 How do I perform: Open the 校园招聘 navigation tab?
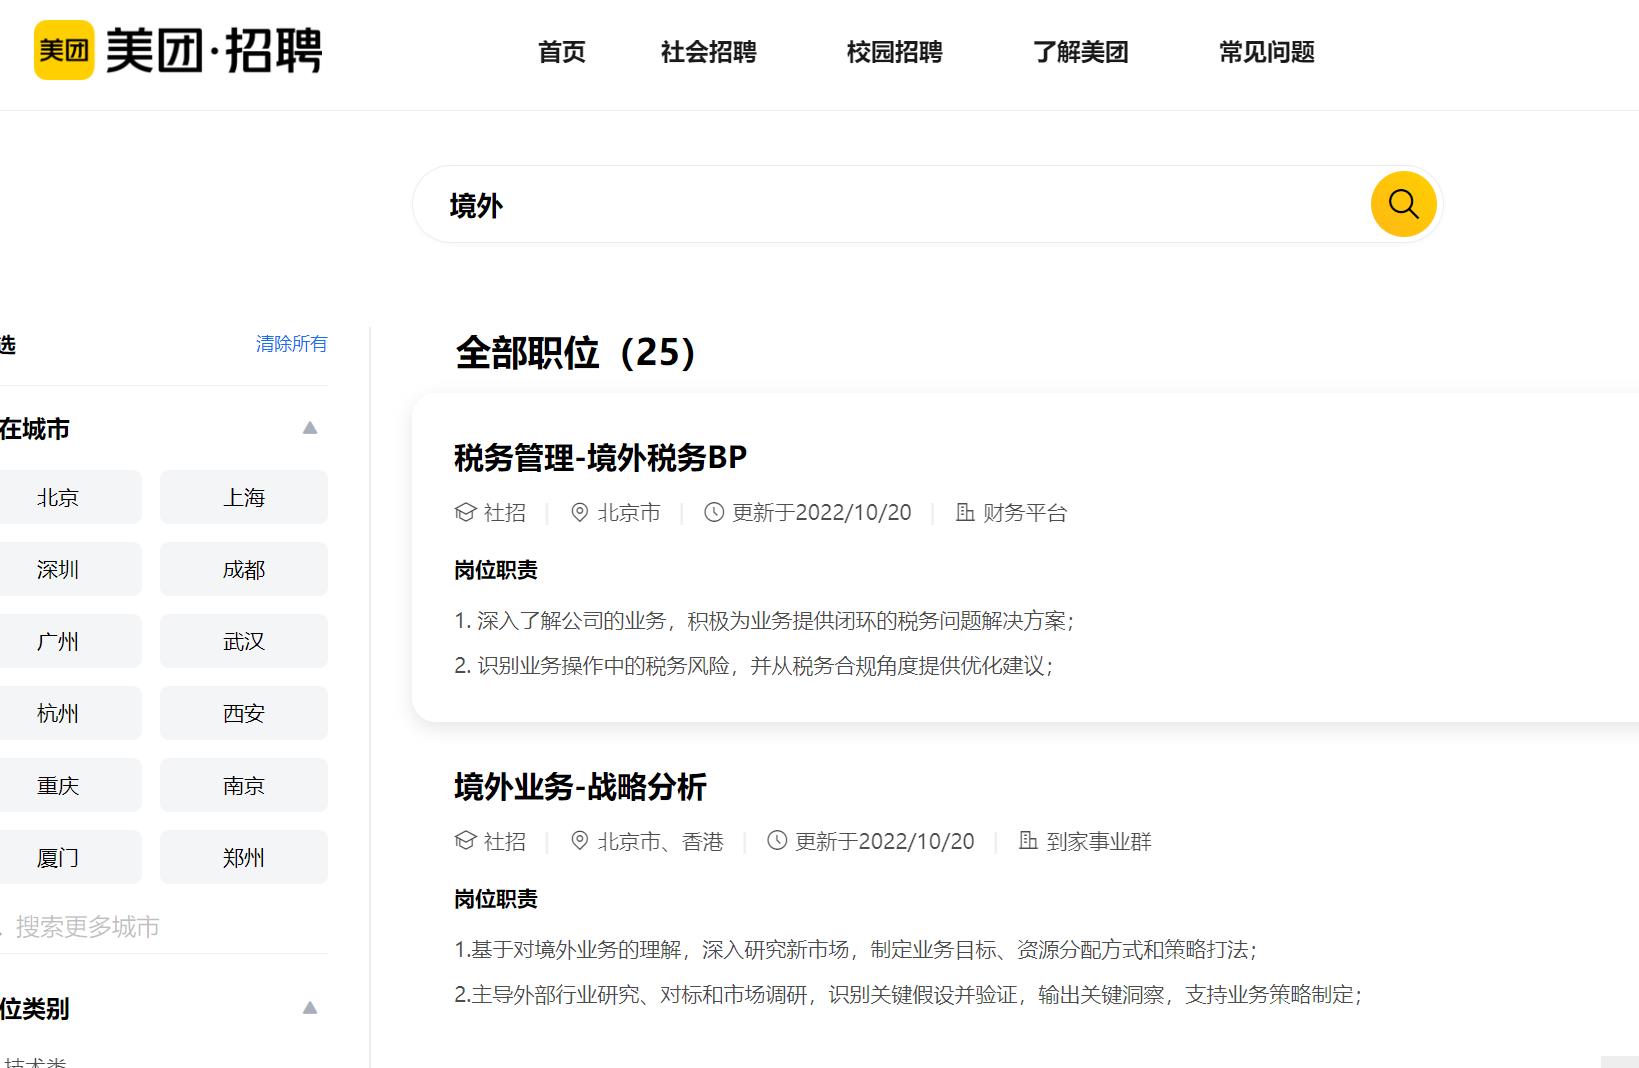click(x=894, y=52)
